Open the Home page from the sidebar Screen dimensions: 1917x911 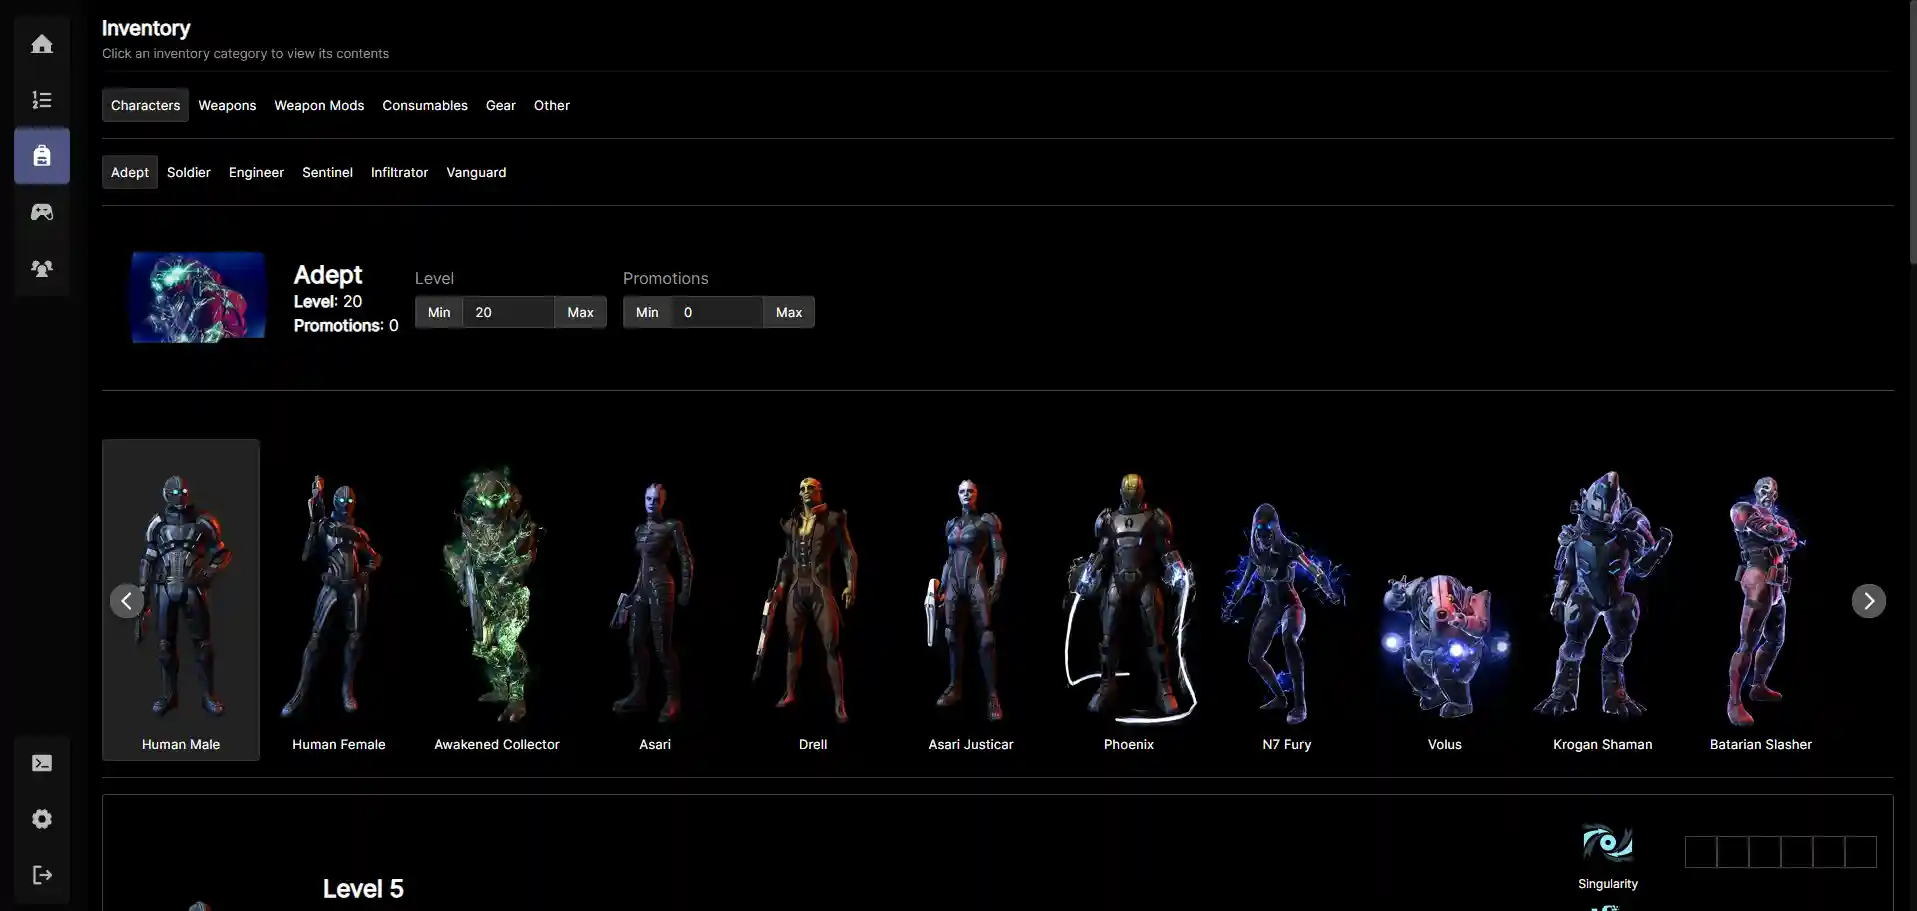41,44
